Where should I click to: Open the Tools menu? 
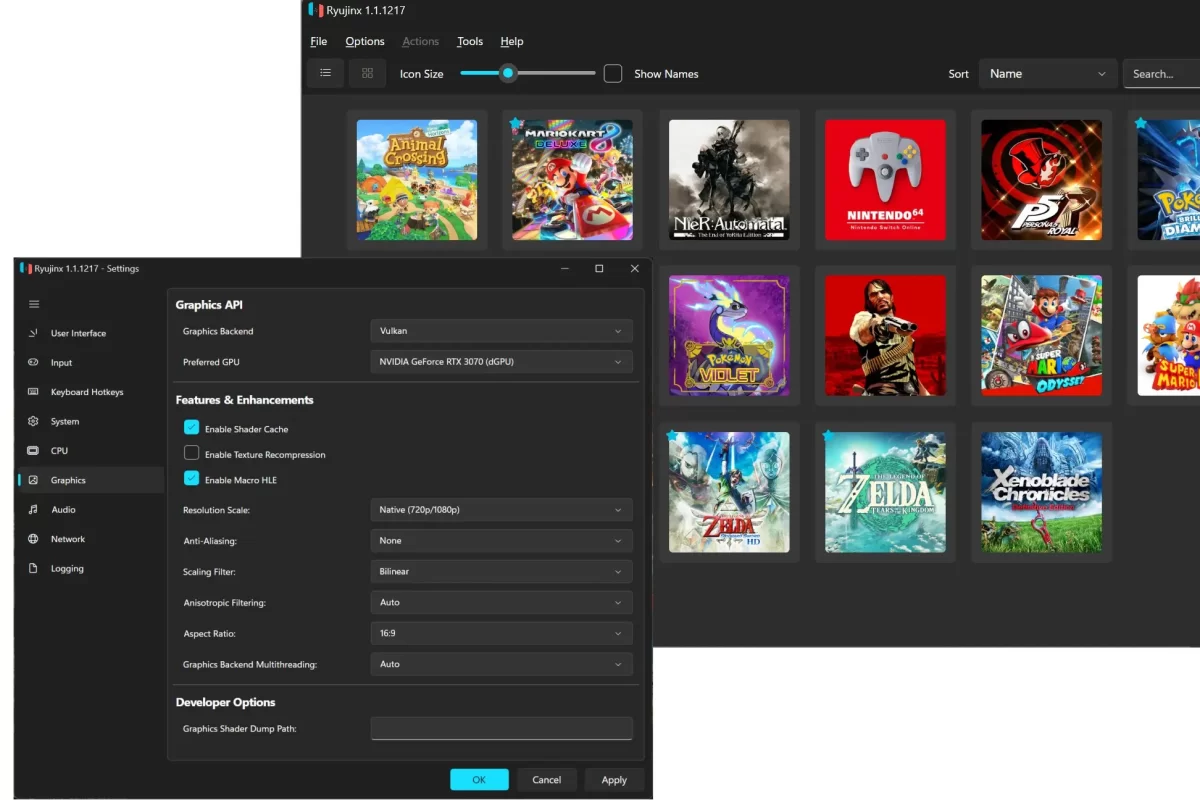(470, 42)
